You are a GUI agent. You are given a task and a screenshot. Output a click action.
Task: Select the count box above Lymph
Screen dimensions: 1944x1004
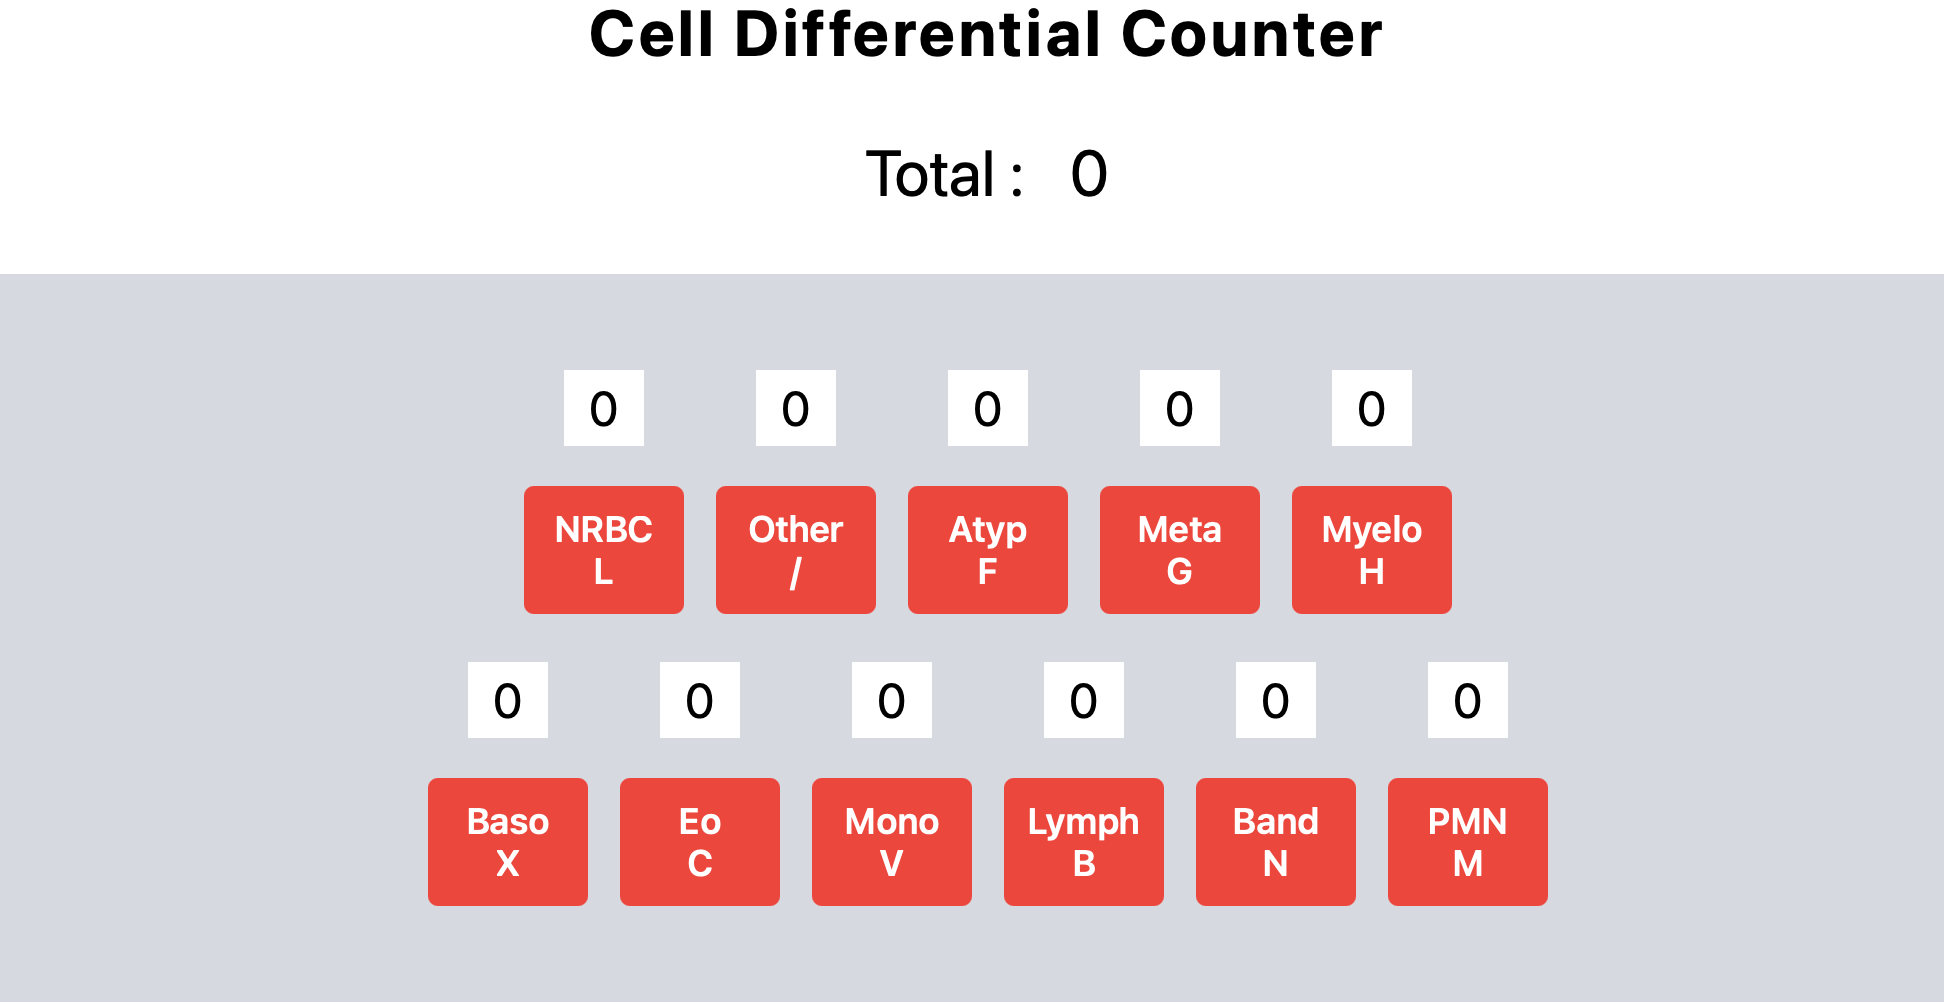(1084, 700)
